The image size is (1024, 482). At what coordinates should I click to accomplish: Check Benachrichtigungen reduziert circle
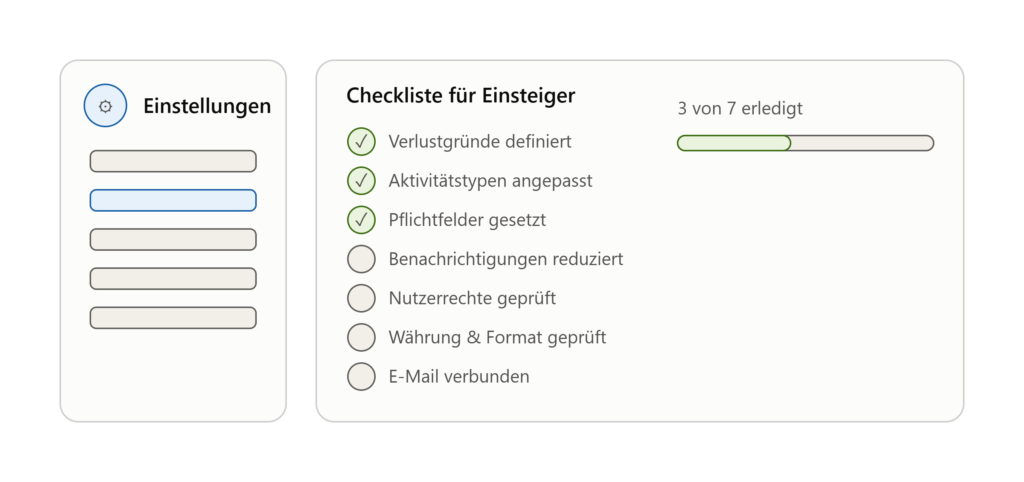pyautogui.click(x=361, y=259)
